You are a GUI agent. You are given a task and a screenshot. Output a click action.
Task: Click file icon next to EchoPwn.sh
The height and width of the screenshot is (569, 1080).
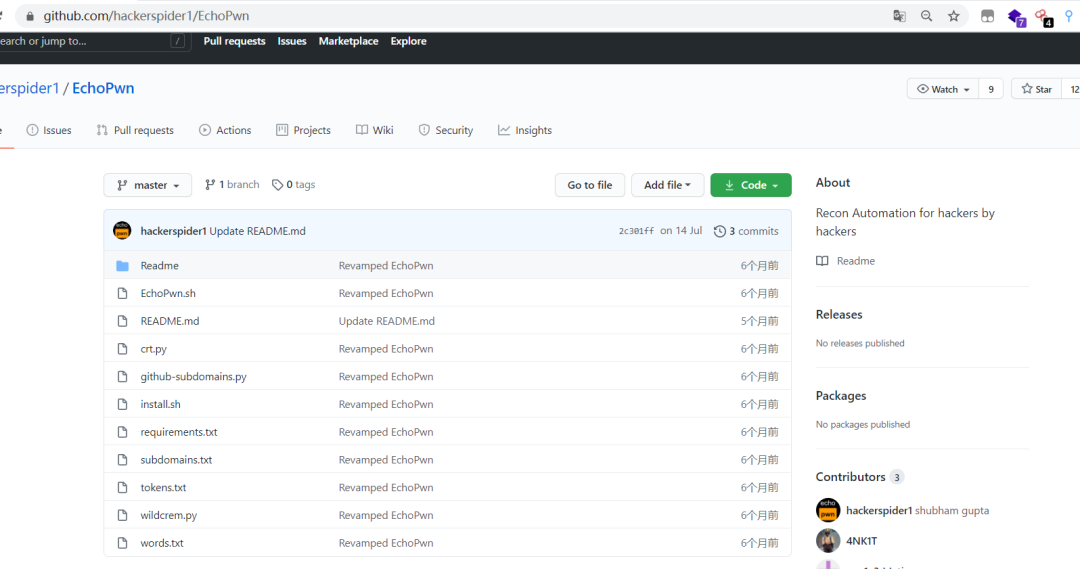coord(123,293)
